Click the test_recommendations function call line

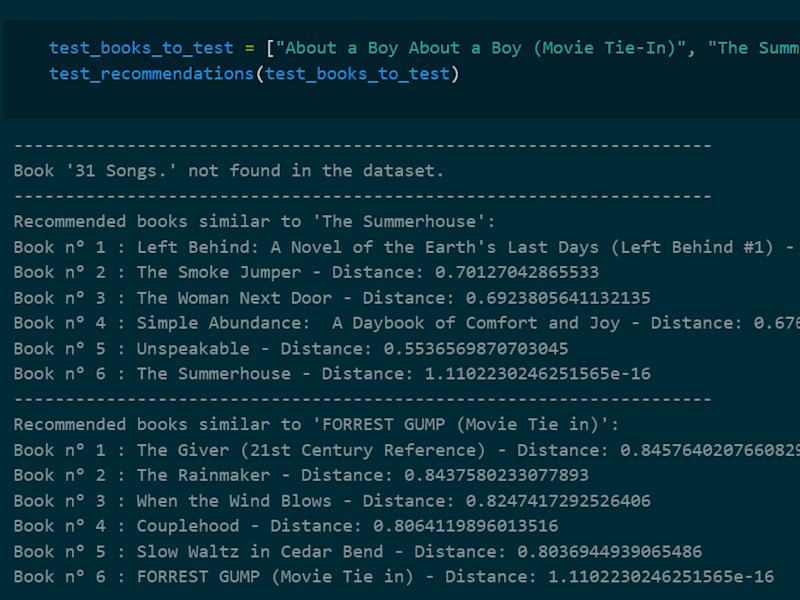(x=254, y=74)
